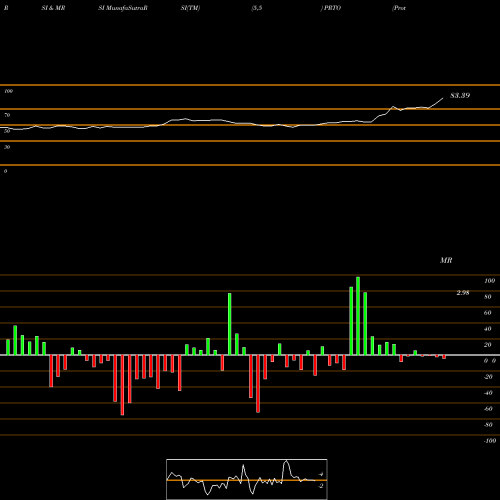Screen dimensions: 500x500
Task: Click the RSI line endpoint near 83.39
Action: click(443, 98)
